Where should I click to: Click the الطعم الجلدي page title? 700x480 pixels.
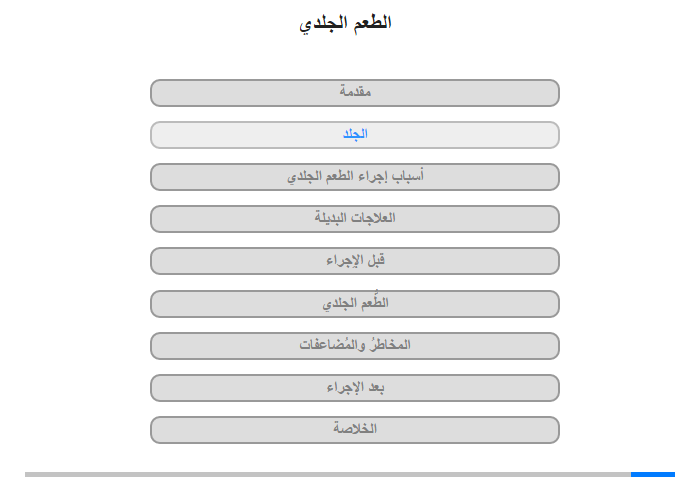[345, 23]
